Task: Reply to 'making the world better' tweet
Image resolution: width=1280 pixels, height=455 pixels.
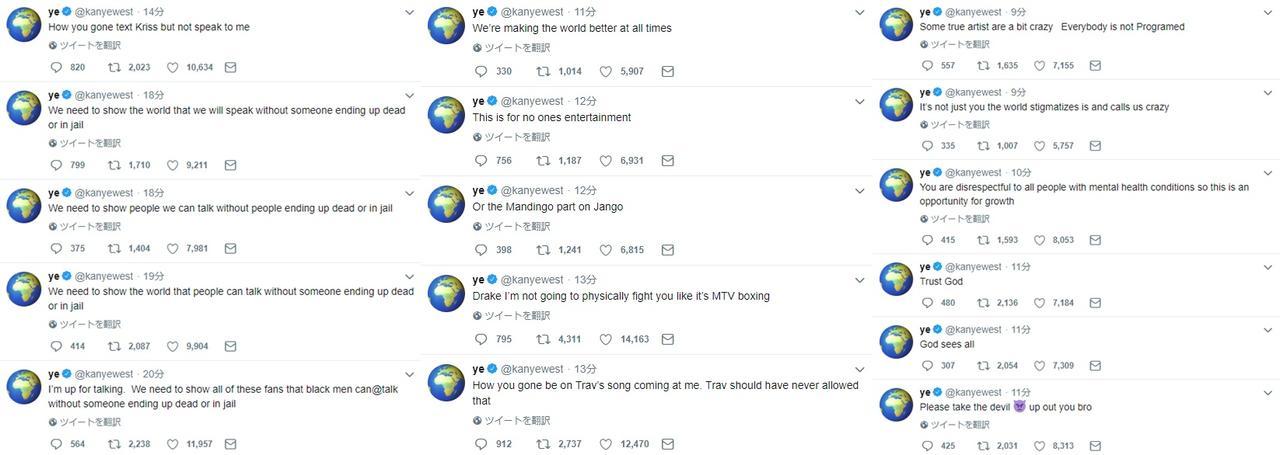Action: point(480,72)
